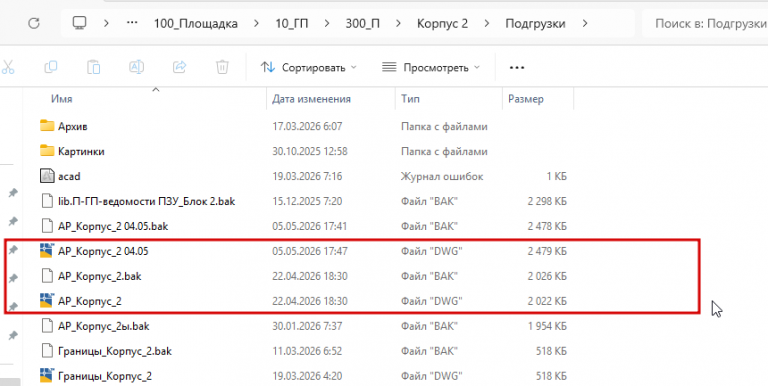
Task: Click date 19.03.2026 4:20
Action: click(x=307, y=376)
